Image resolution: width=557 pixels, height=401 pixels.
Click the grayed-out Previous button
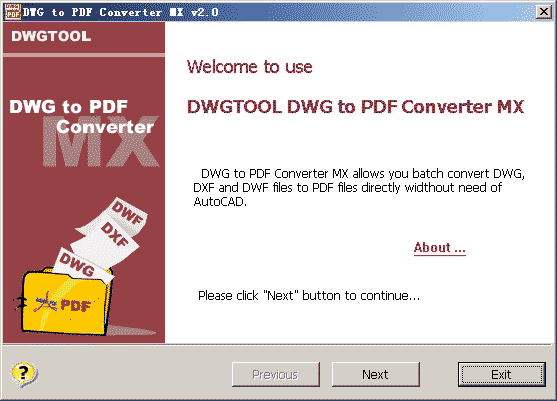[276, 374]
